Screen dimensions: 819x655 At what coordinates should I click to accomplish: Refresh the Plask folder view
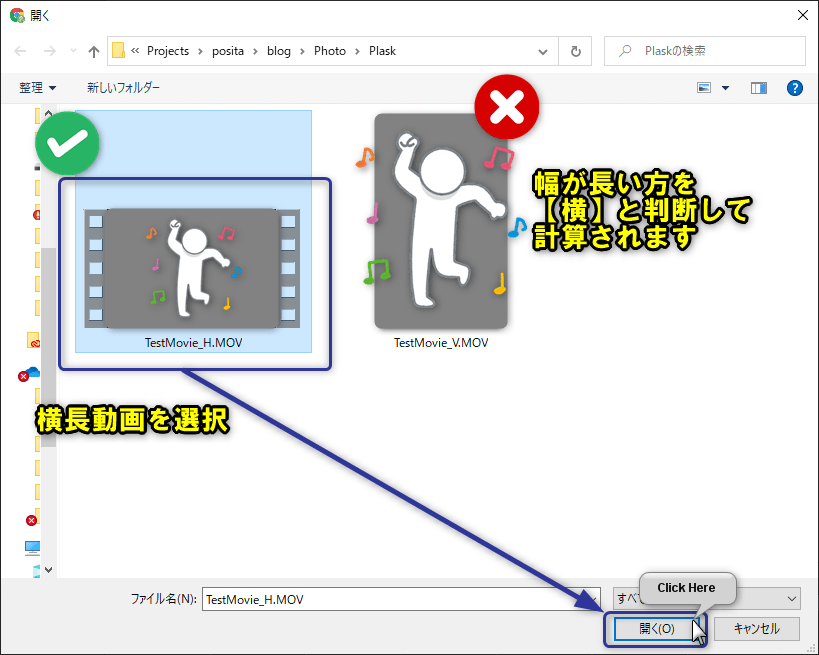tap(575, 51)
